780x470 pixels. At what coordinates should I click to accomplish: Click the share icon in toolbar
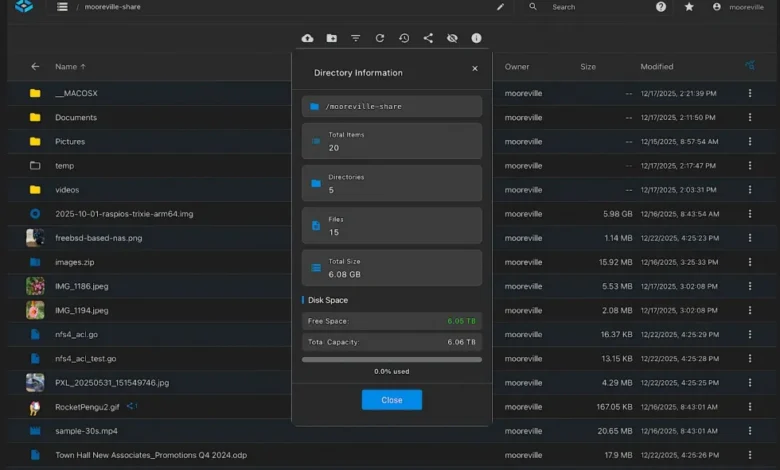point(428,38)
